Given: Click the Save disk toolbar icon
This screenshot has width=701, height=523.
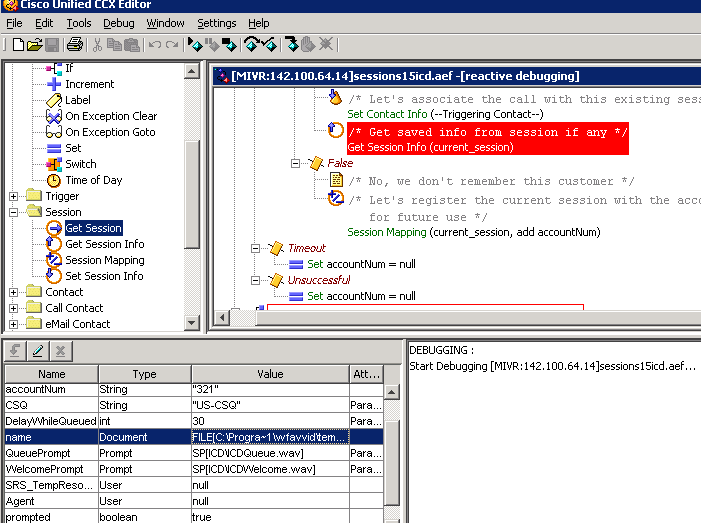Looking at the screenshot, I should tap(52, 45).
